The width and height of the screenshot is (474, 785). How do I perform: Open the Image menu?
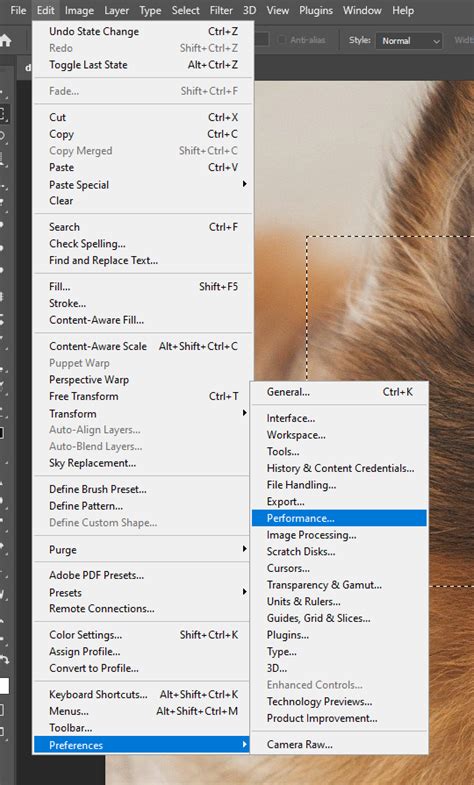(79, 10)
